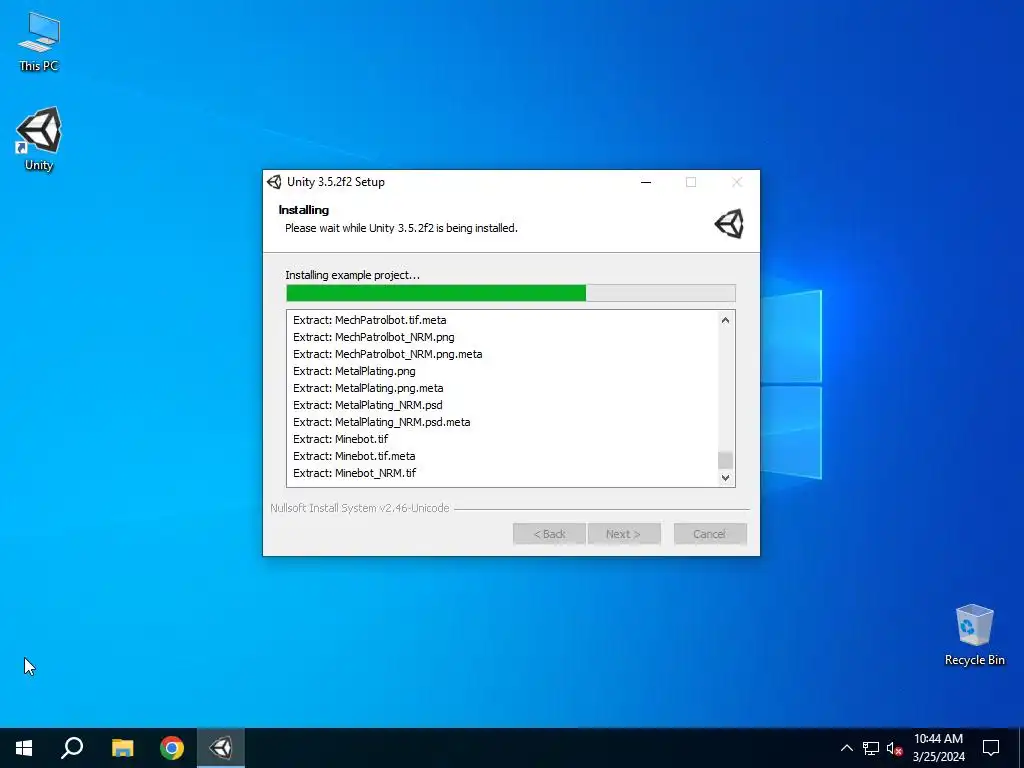The image size is (1024, 768).
Task: Open the This PC desktop icon
Action: coord(39,40)
